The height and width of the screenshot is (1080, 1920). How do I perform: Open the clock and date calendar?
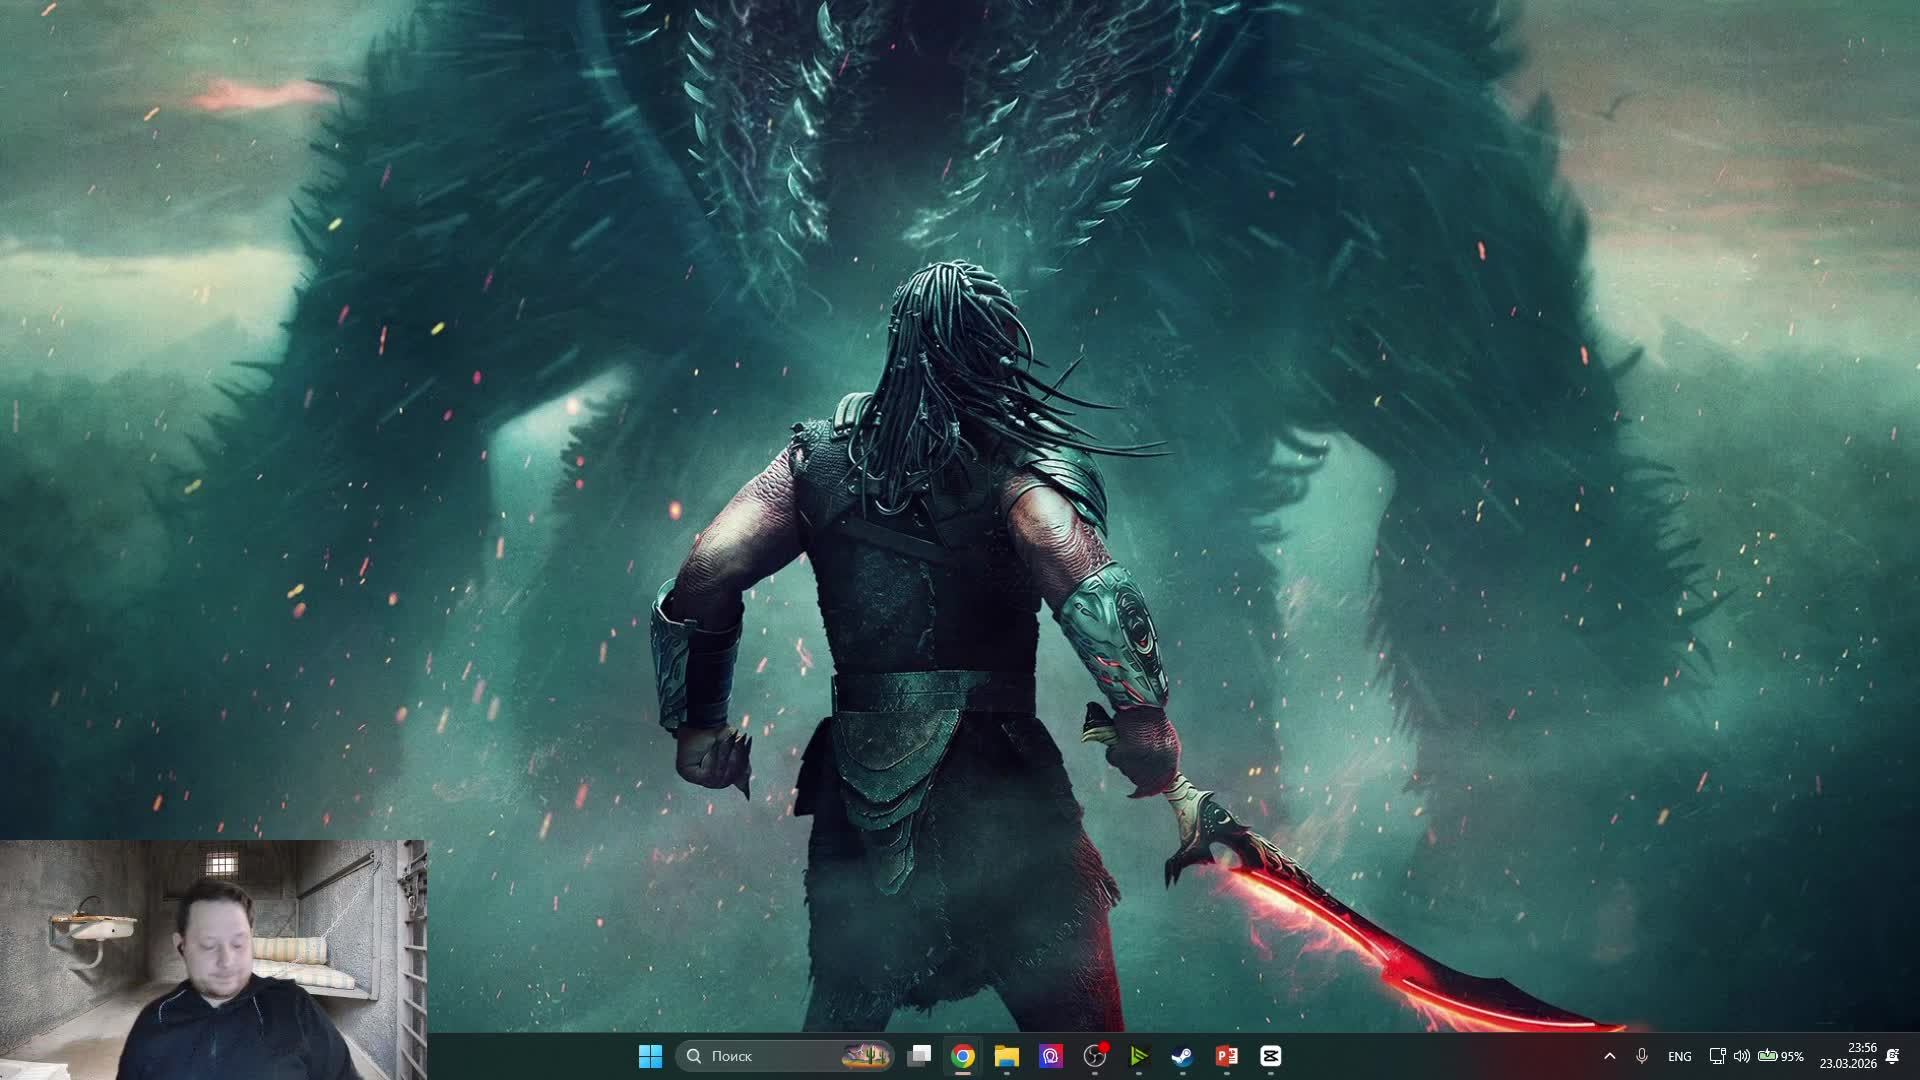pos(1848,1056)
